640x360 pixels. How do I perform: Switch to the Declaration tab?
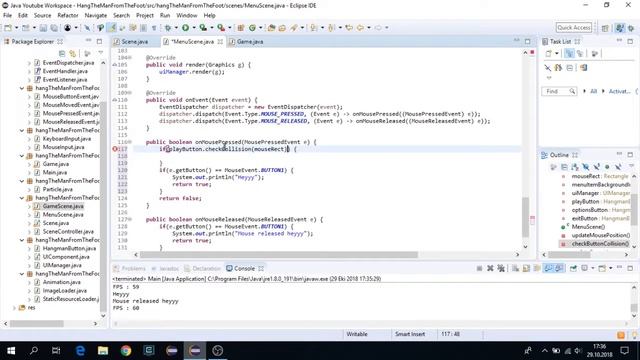coord(206,269)
